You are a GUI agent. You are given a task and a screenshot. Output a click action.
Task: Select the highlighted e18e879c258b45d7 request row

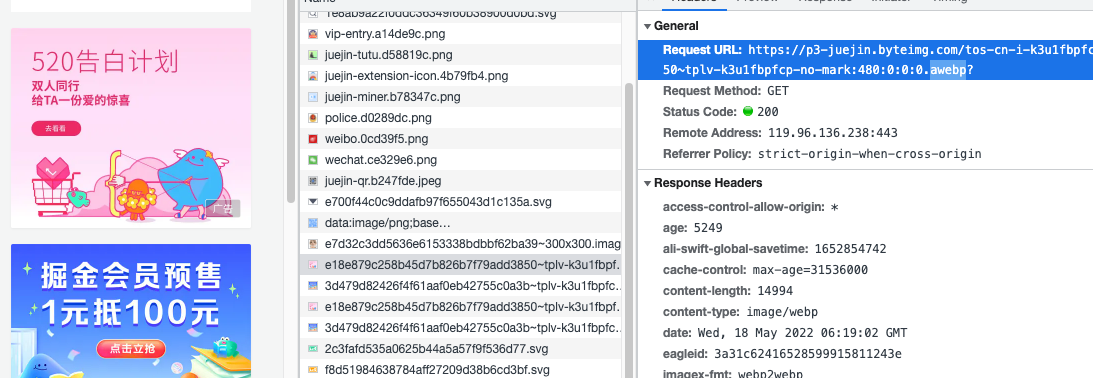461,265
